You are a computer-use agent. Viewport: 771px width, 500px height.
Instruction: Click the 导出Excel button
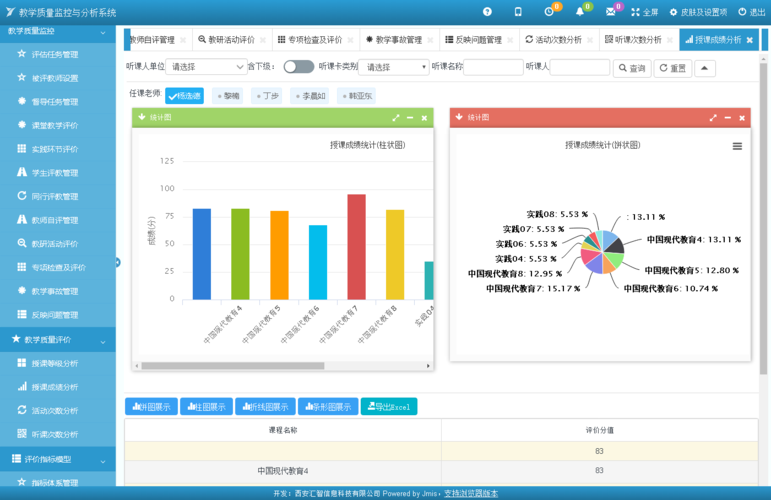point(389,407)
